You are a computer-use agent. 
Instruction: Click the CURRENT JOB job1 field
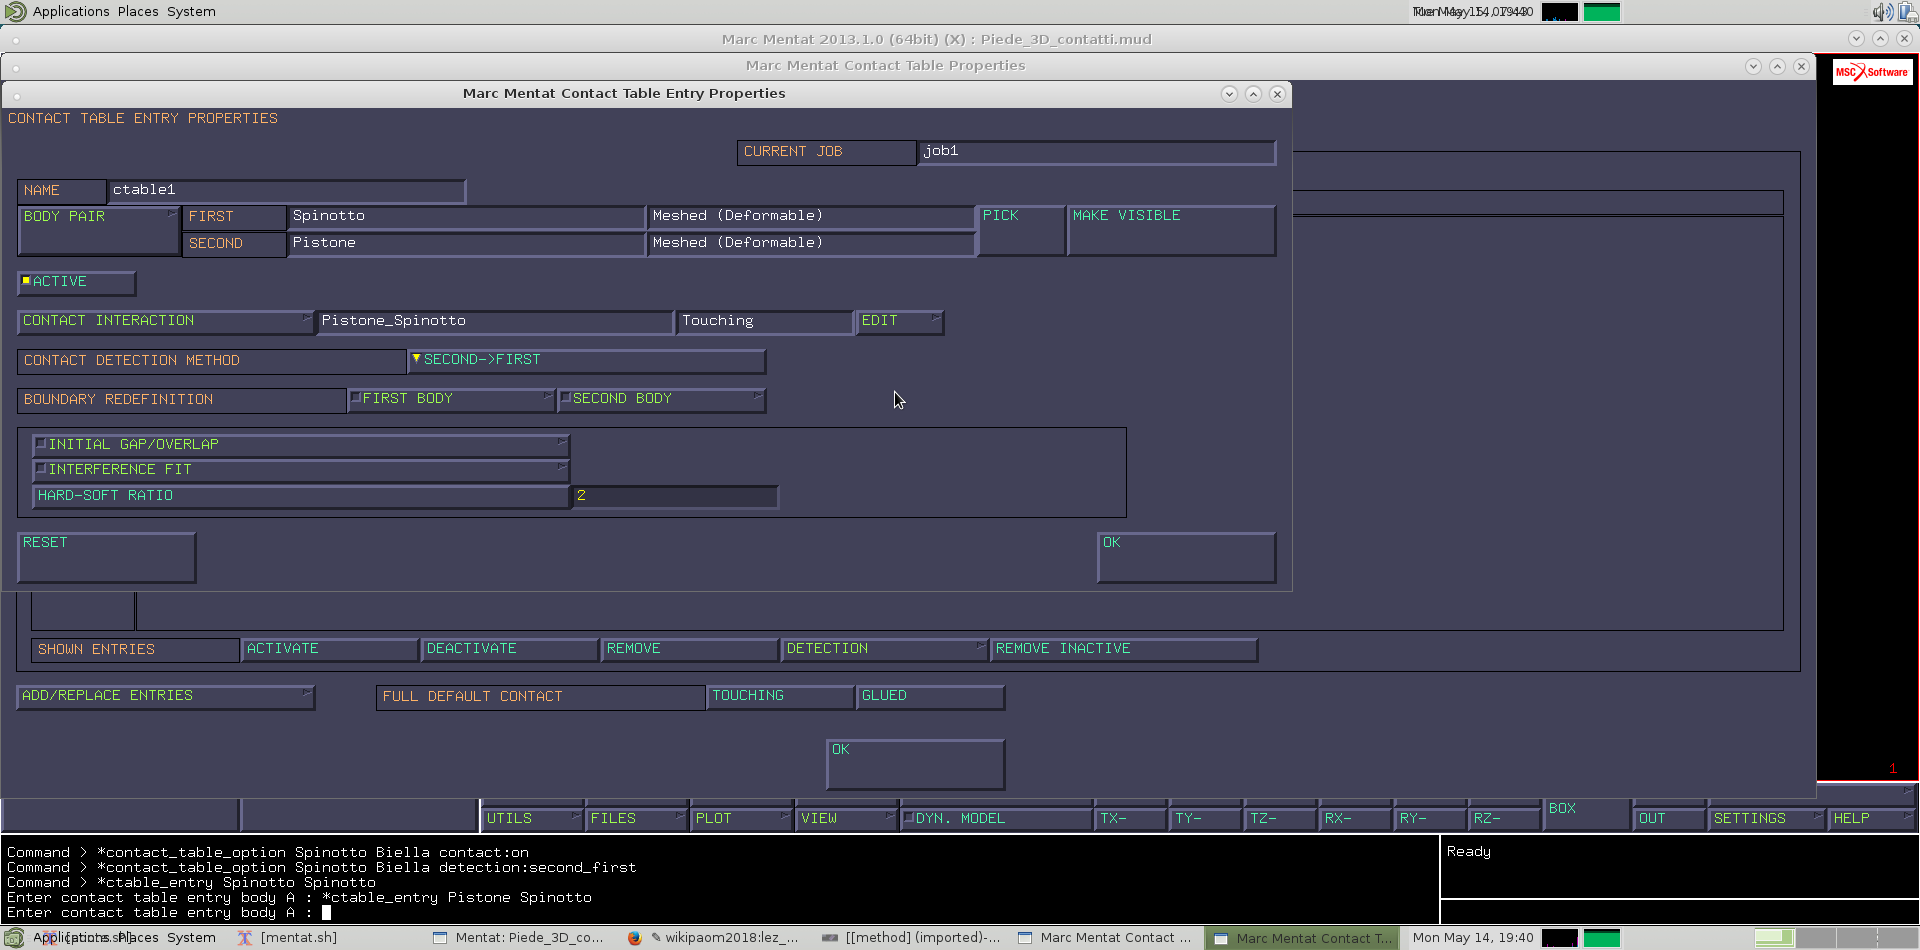(1096, 152)
